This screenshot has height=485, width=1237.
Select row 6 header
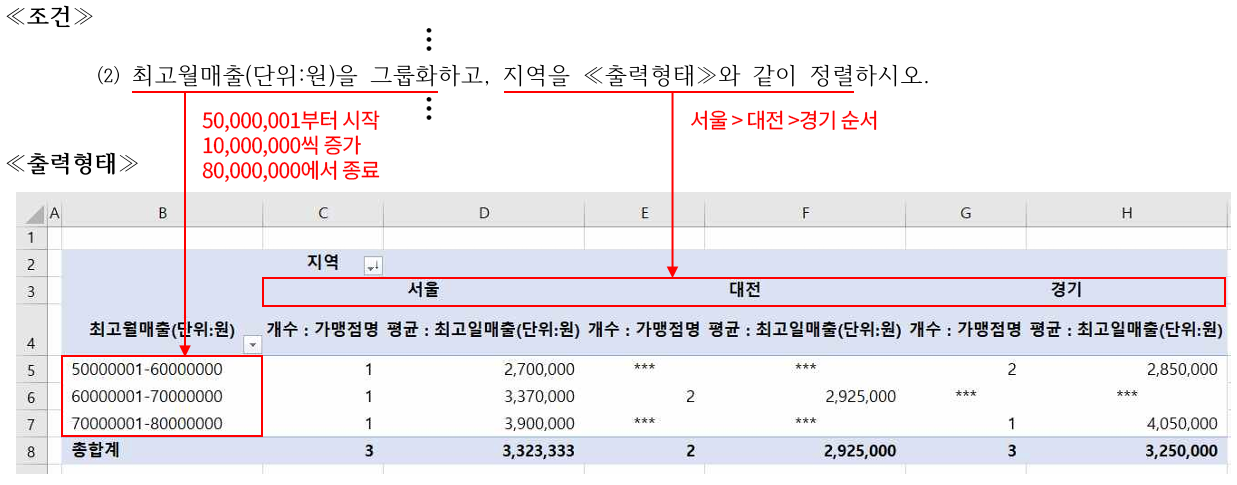click(31, 396)
